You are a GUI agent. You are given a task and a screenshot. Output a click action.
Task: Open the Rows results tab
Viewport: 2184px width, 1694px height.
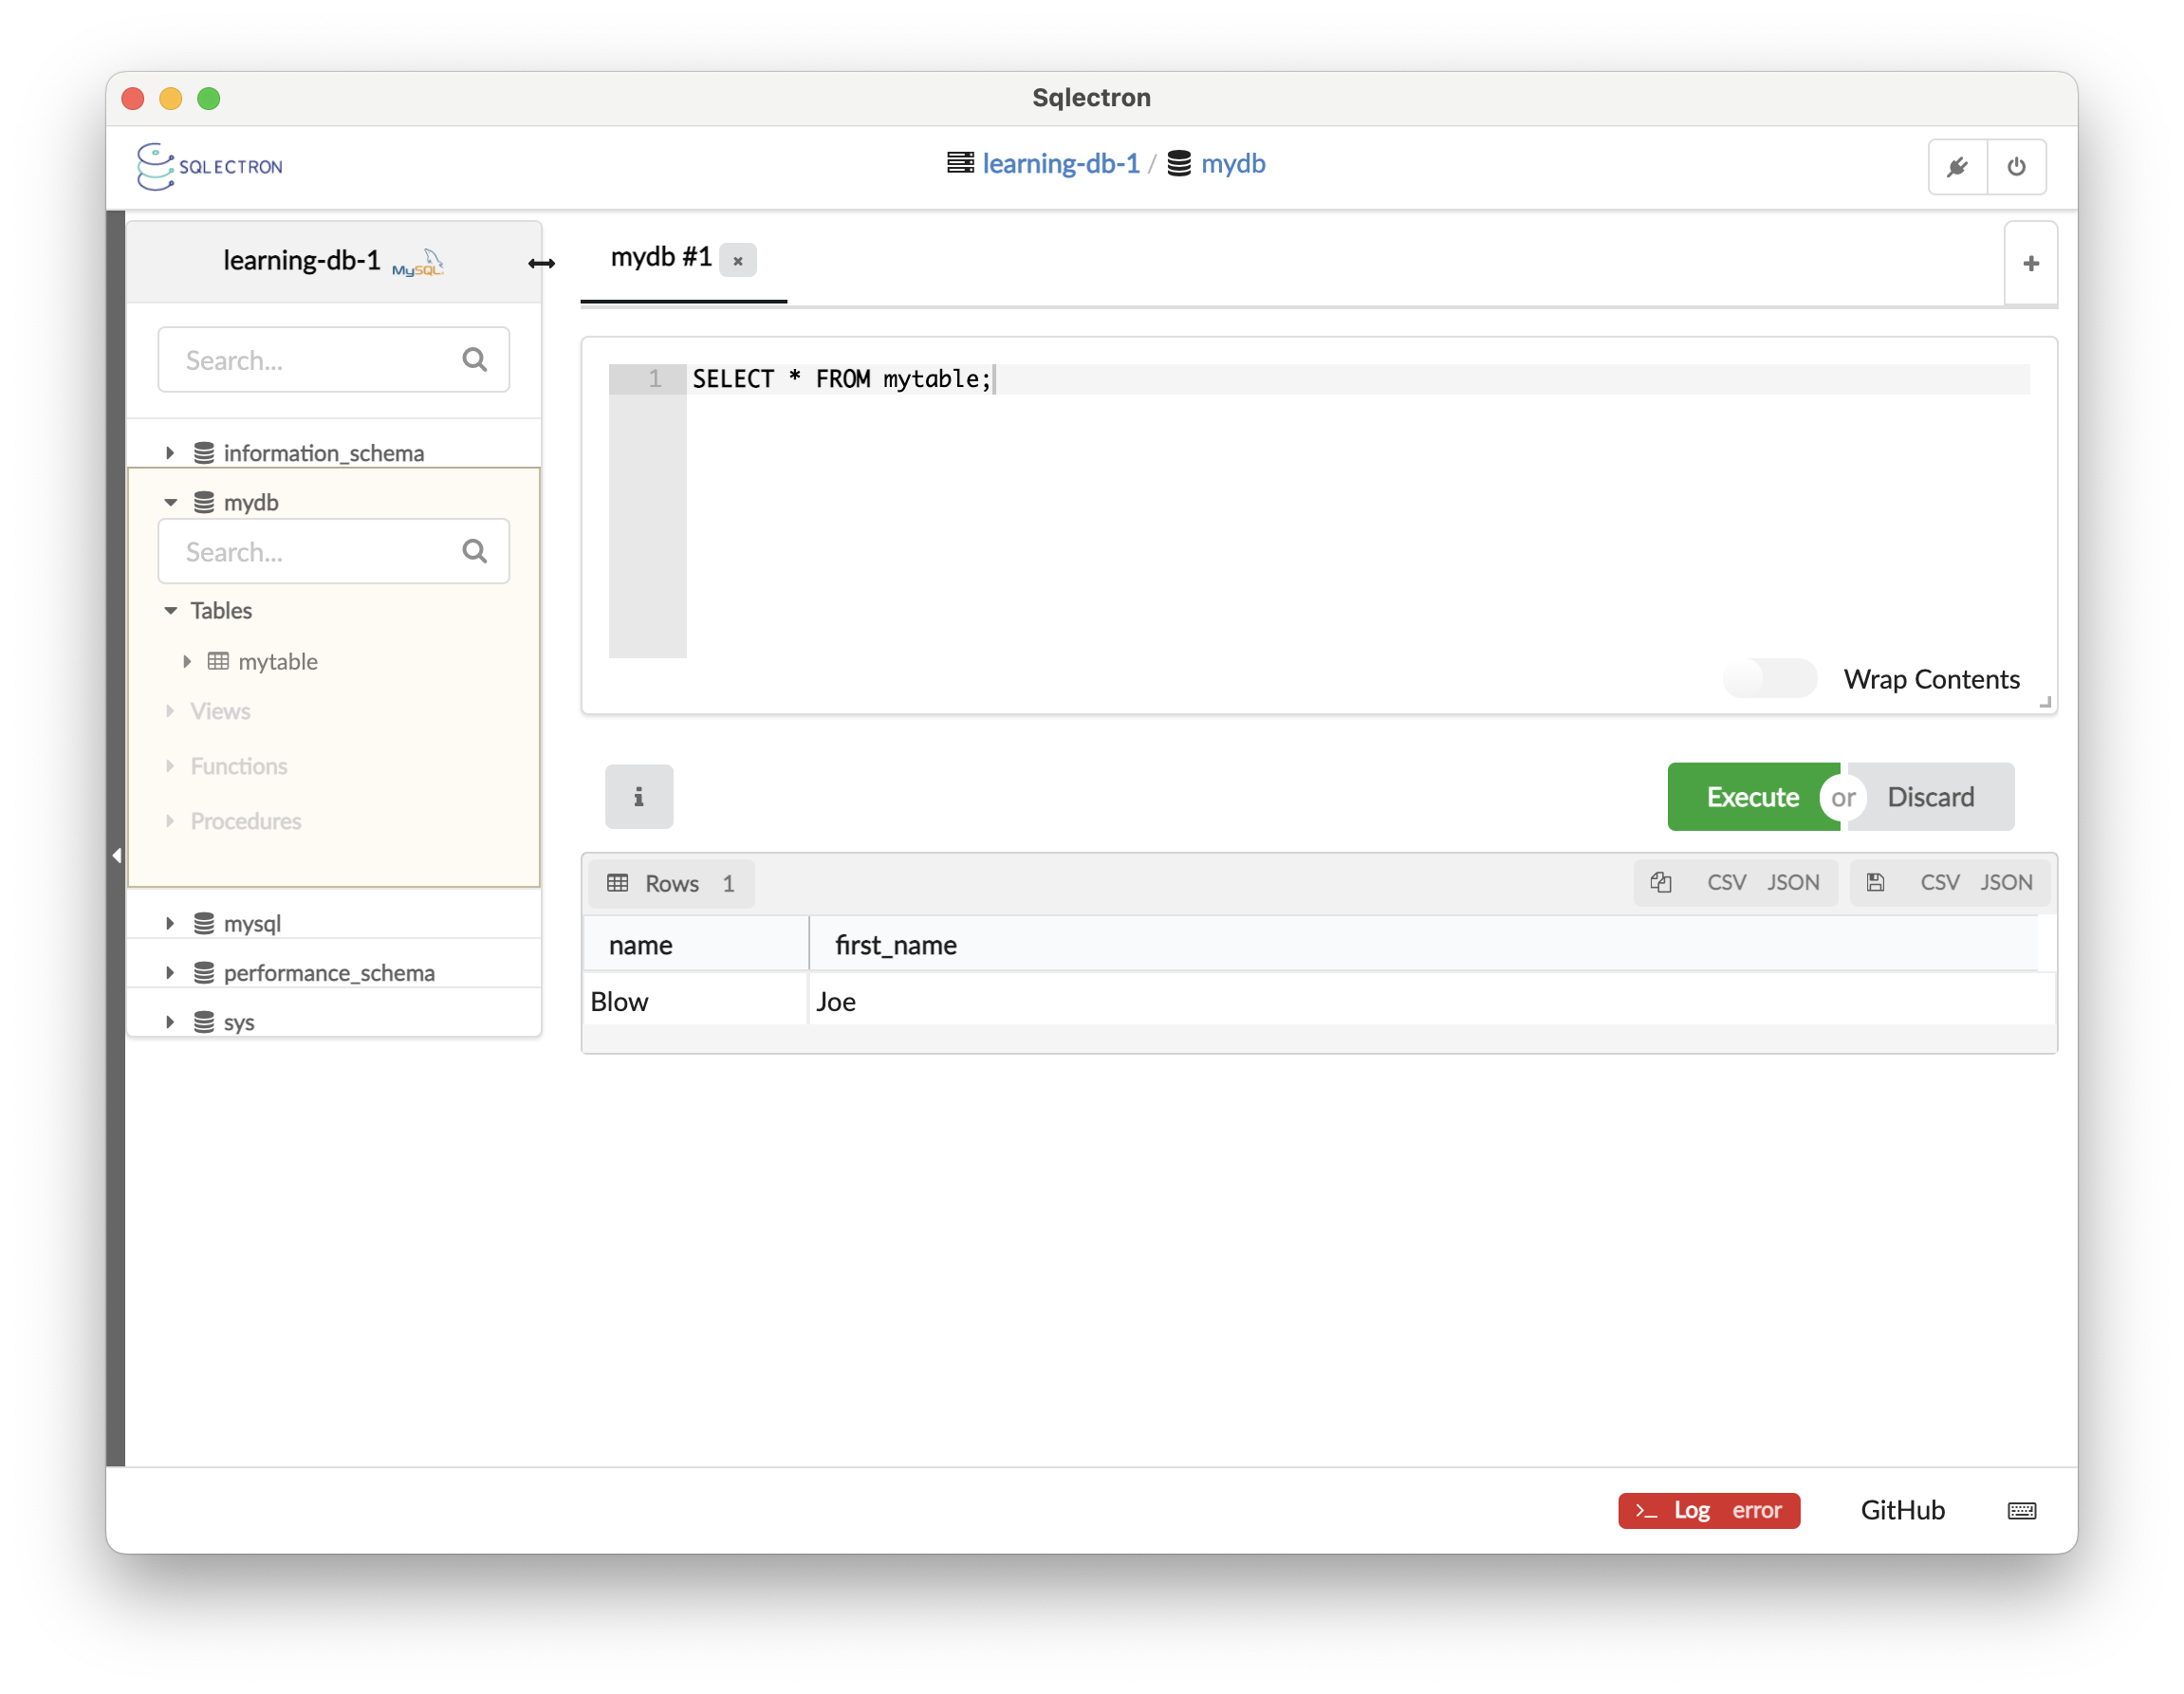(671, 883)
